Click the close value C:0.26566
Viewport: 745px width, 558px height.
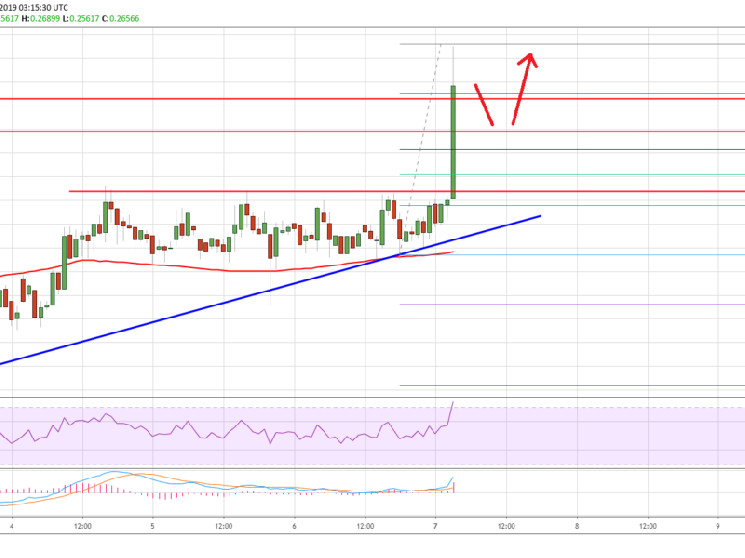coord(121,19)
